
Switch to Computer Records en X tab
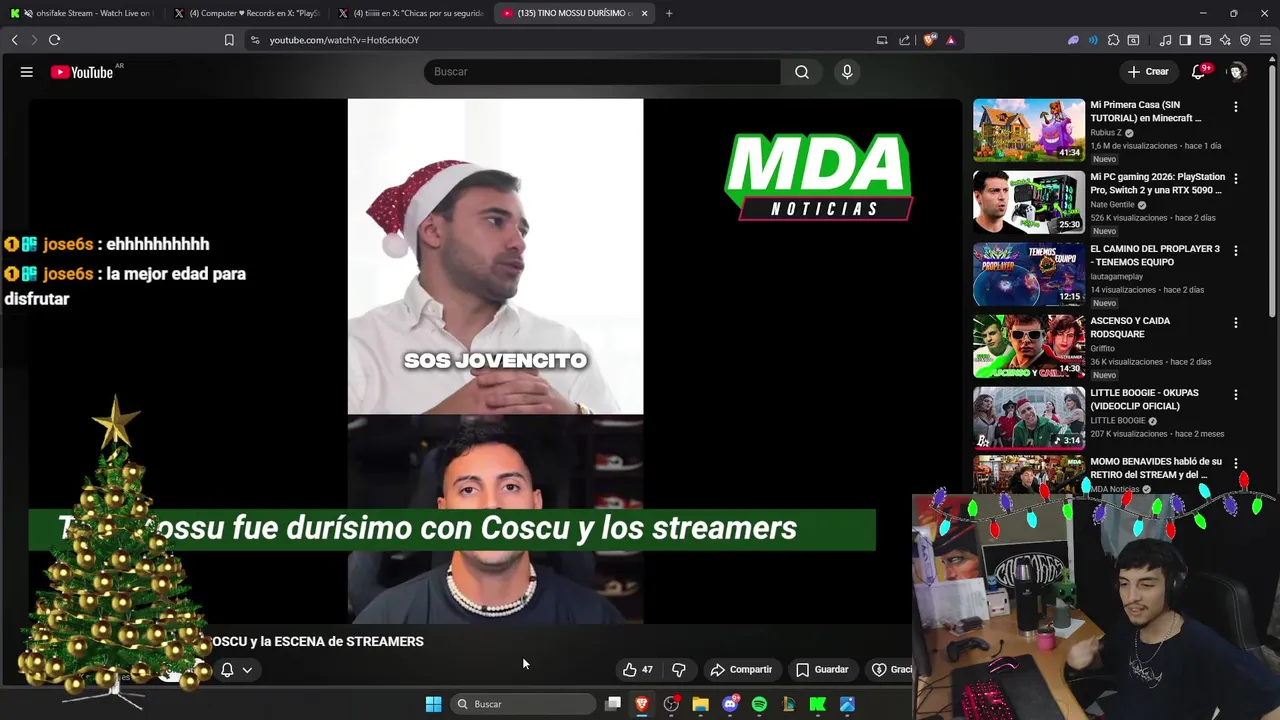[247, 13]
